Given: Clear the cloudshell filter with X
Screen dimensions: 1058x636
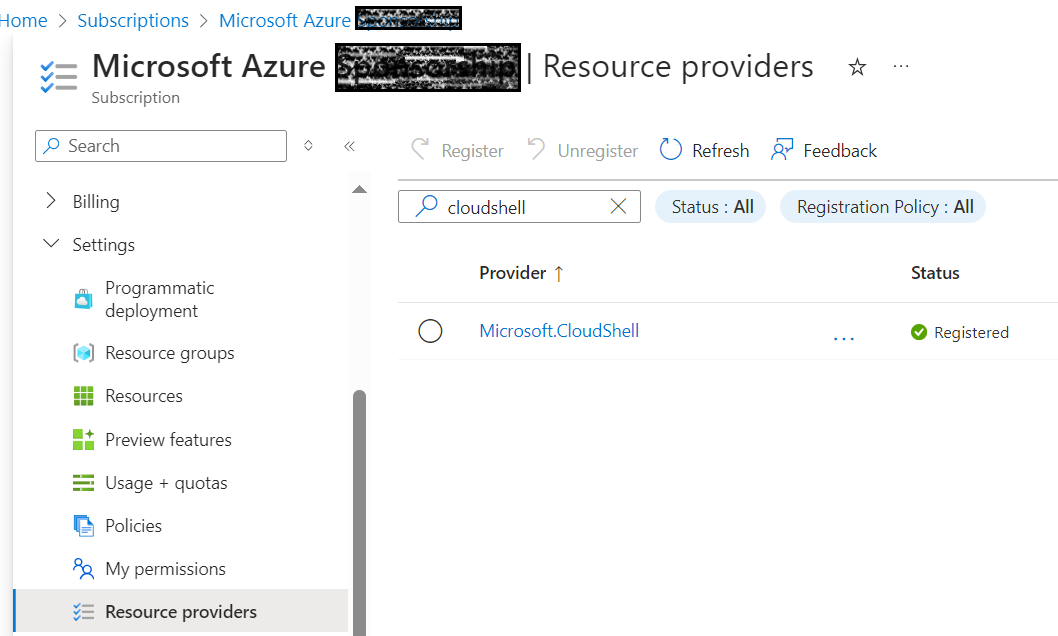Looking at the screenshot, I should [x=618, y=206].
